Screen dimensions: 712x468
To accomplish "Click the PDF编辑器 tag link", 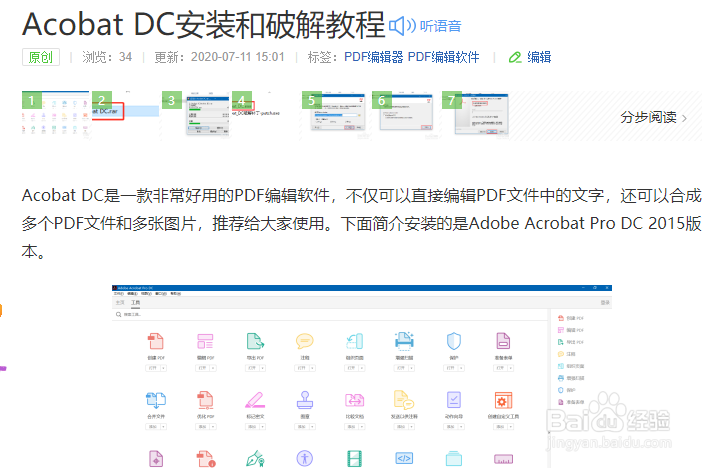I will point(373,57).
